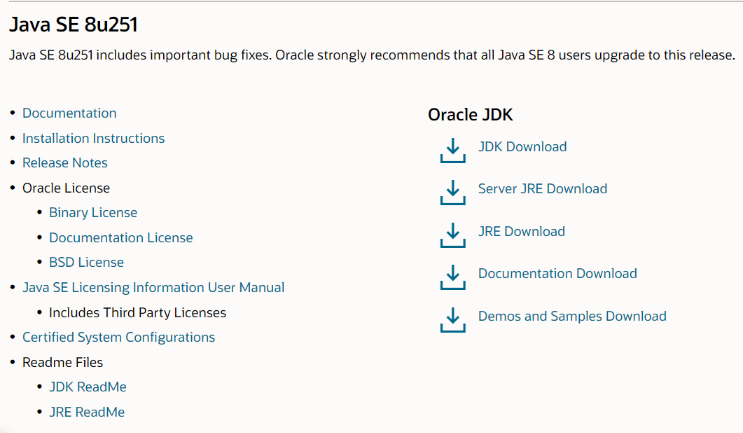Click download icon beside JRE Download
The width and height of the screenshot is (743, 433).
click(x=453, y=234)
